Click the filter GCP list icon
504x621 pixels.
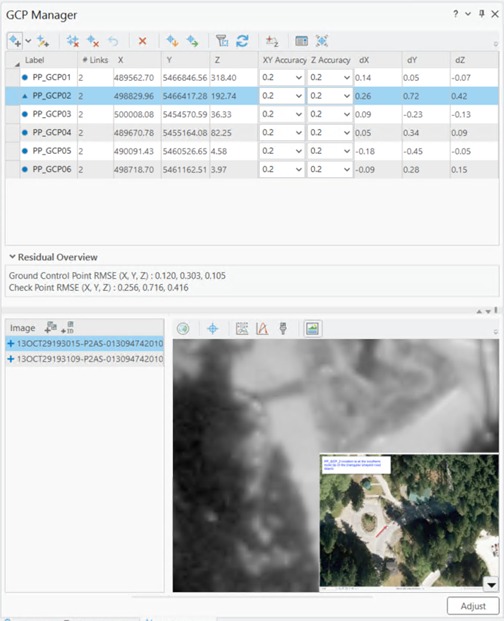pyautogui.click(x=222, y=41)
